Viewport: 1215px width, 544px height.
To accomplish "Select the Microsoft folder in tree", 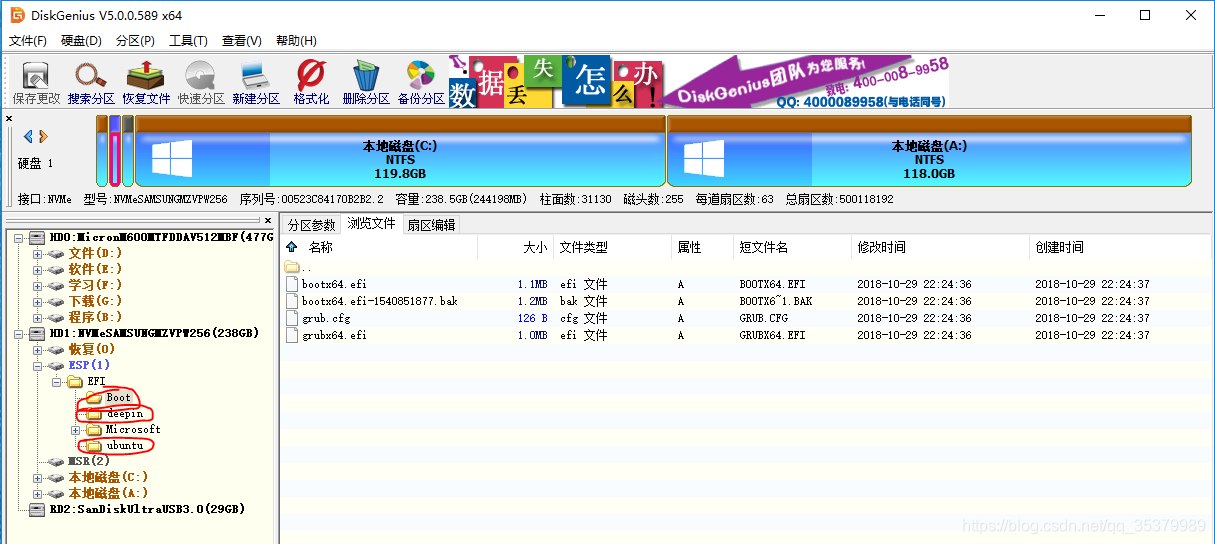I will [133, 430].
